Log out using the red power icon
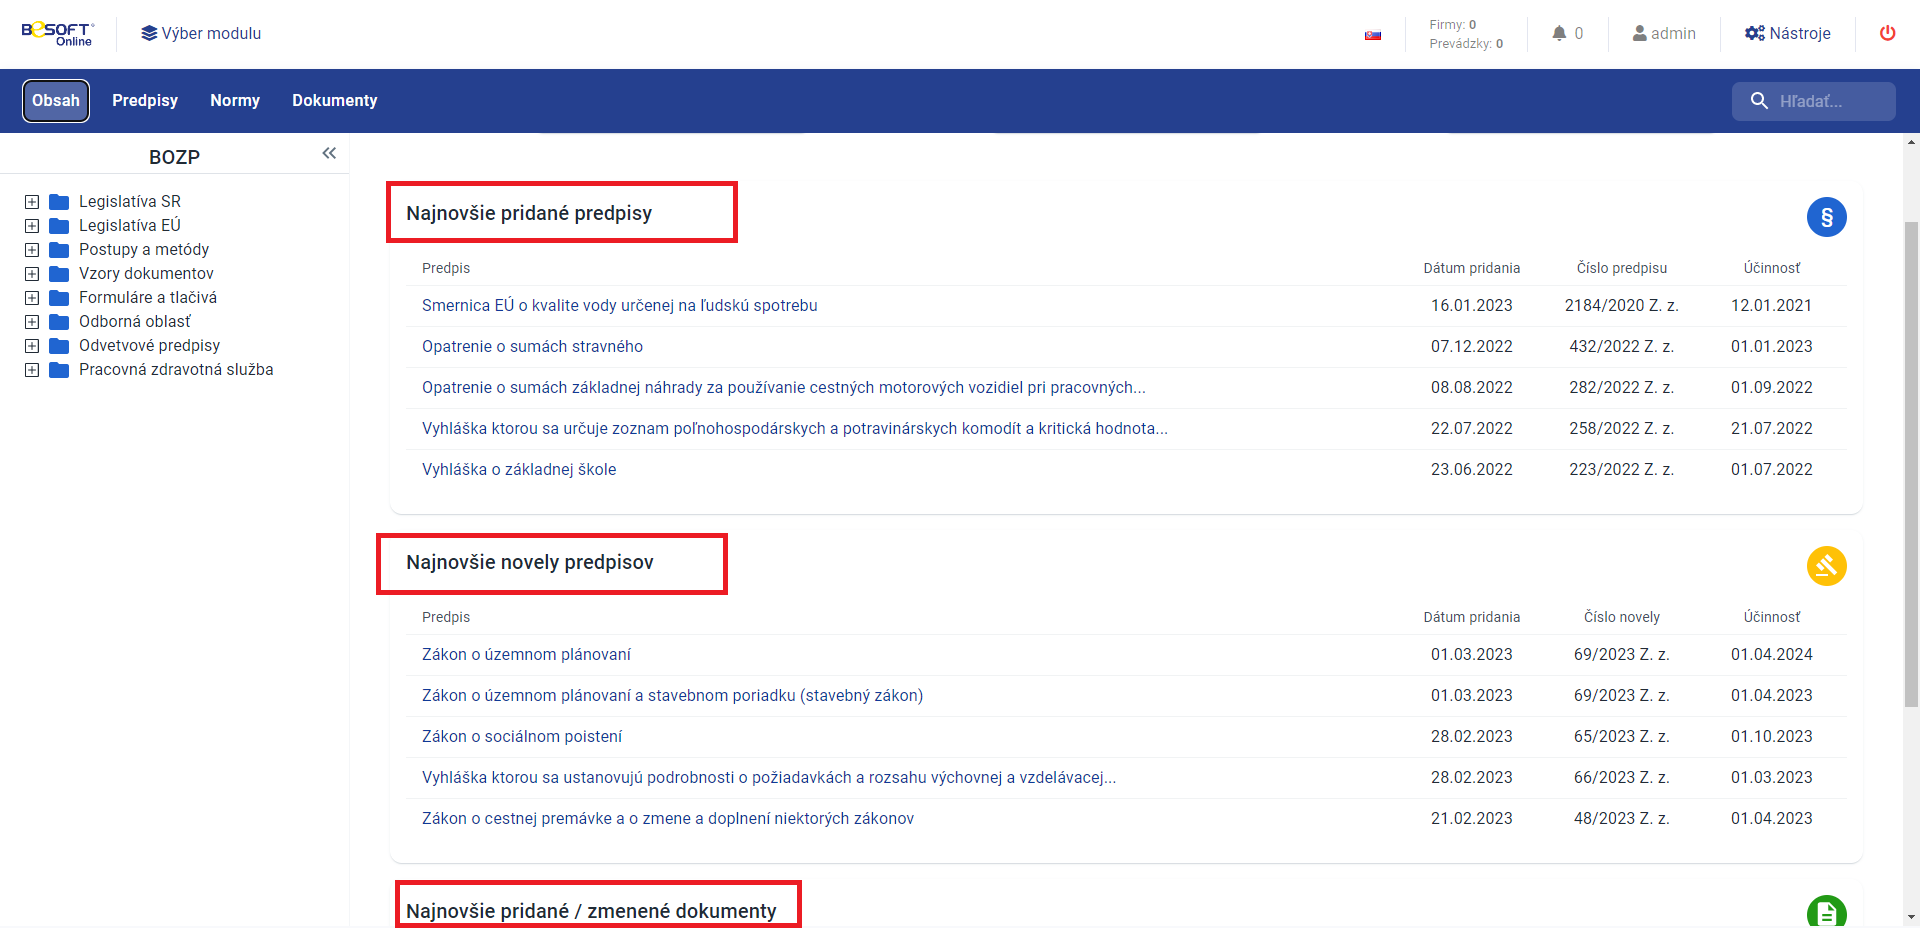The image size is (1920, 928). (x=1888, y=33)
